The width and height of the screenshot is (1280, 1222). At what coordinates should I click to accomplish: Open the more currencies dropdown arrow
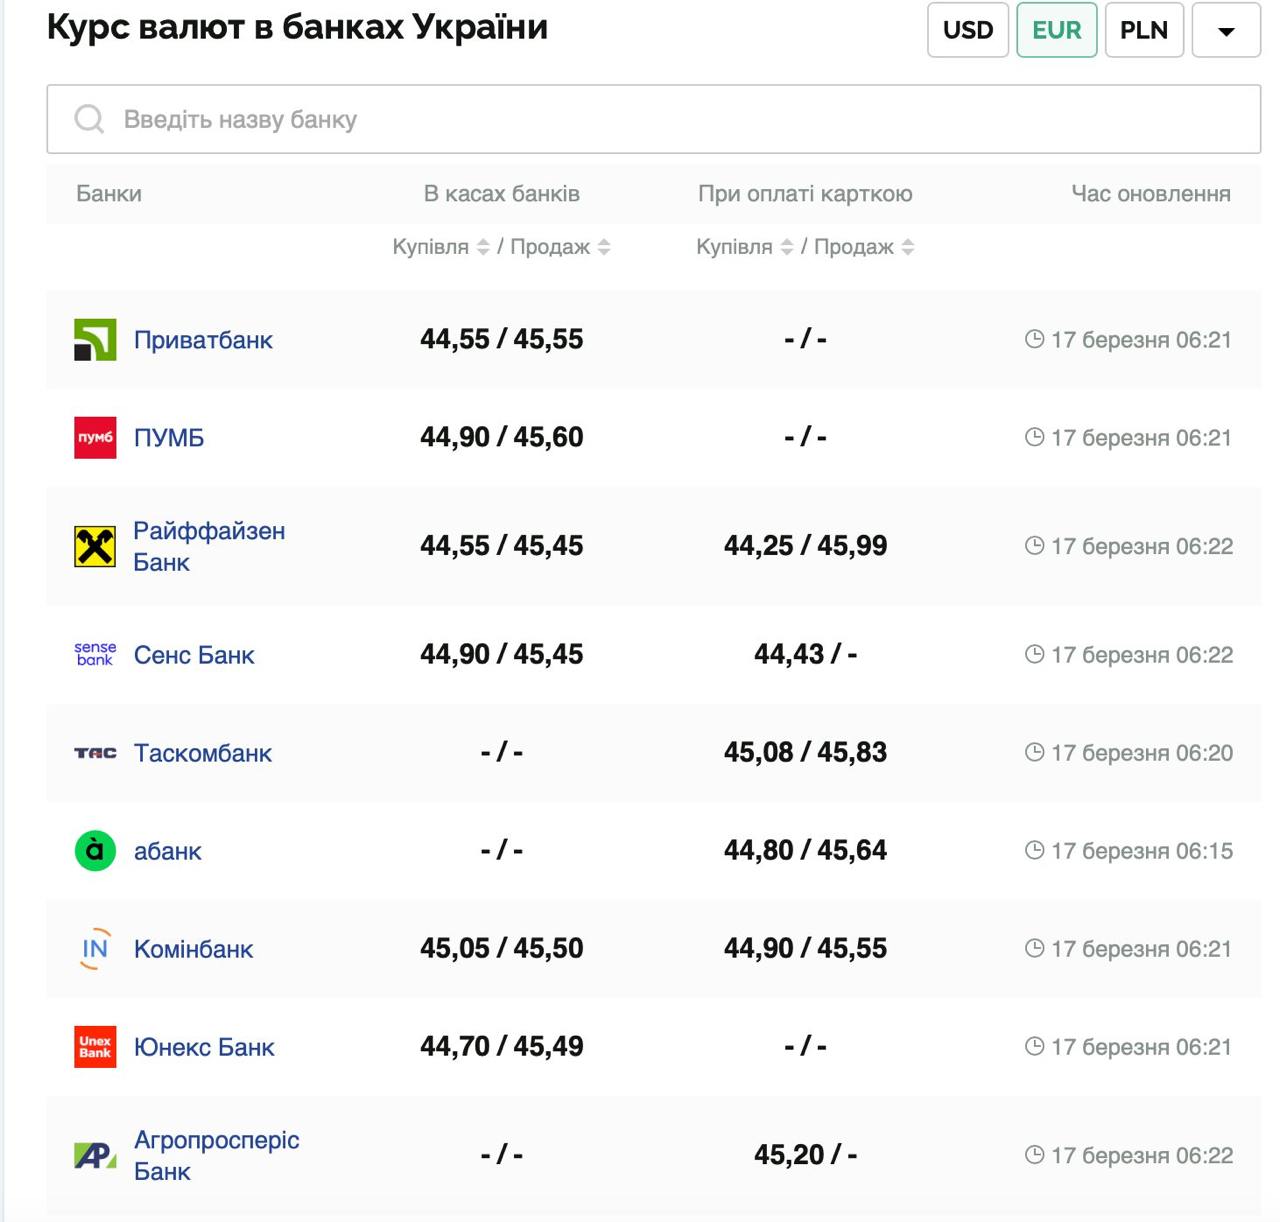pos(1226,30)
